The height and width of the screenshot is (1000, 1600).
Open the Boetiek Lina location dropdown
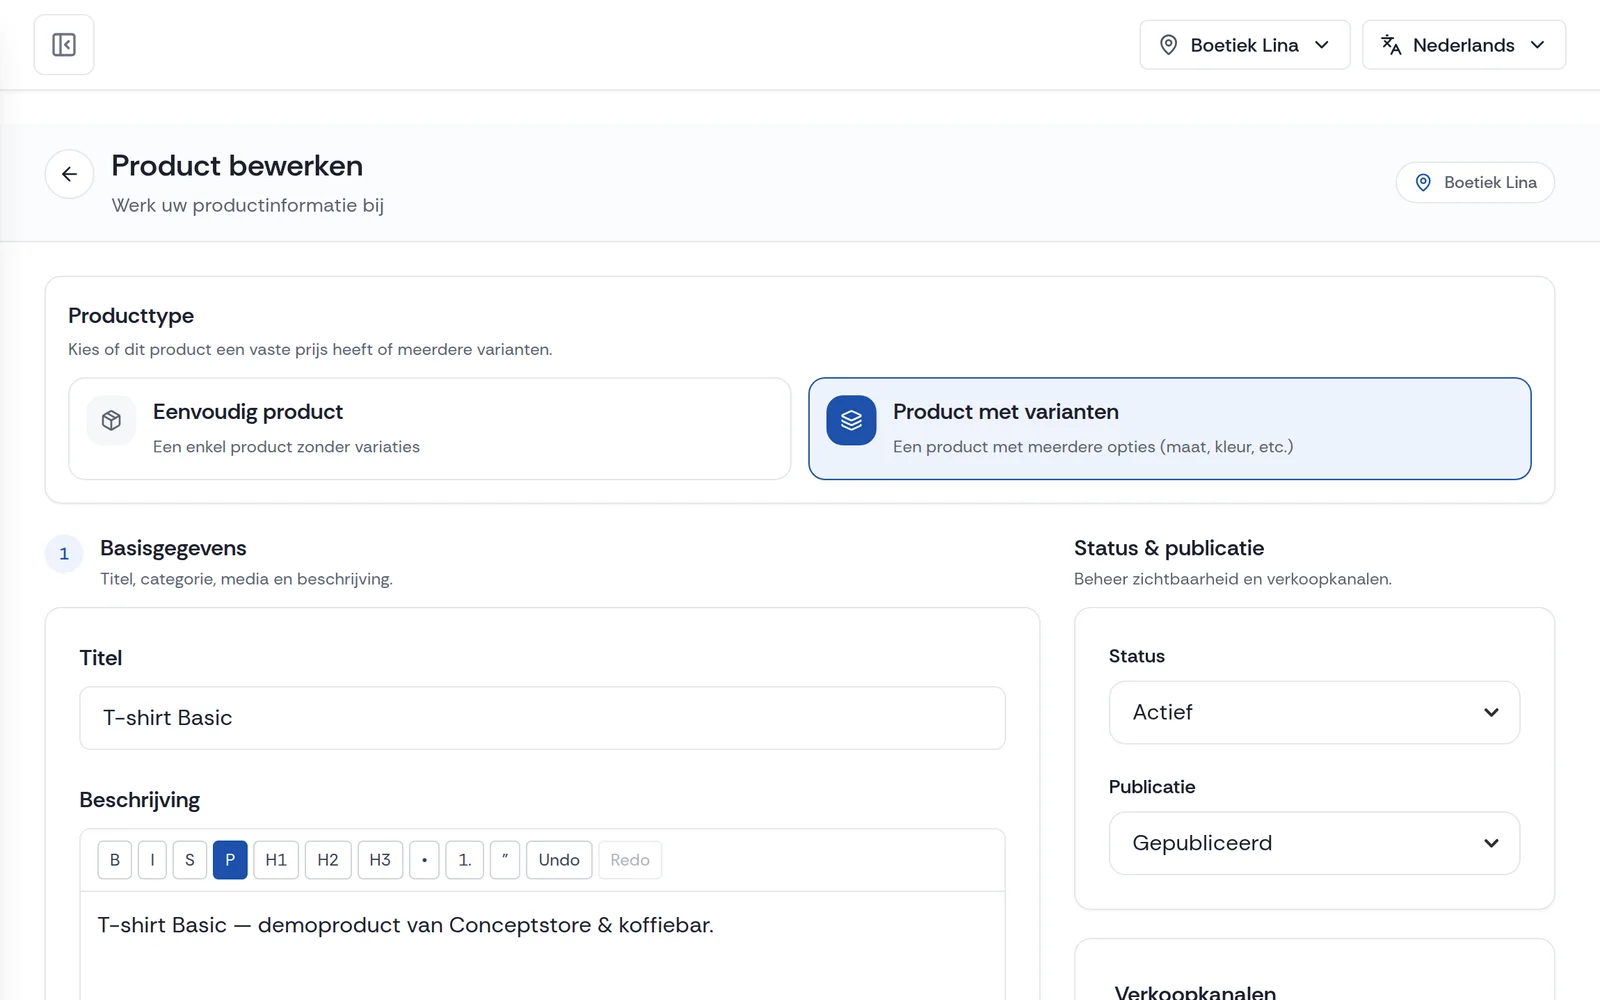1244,45
